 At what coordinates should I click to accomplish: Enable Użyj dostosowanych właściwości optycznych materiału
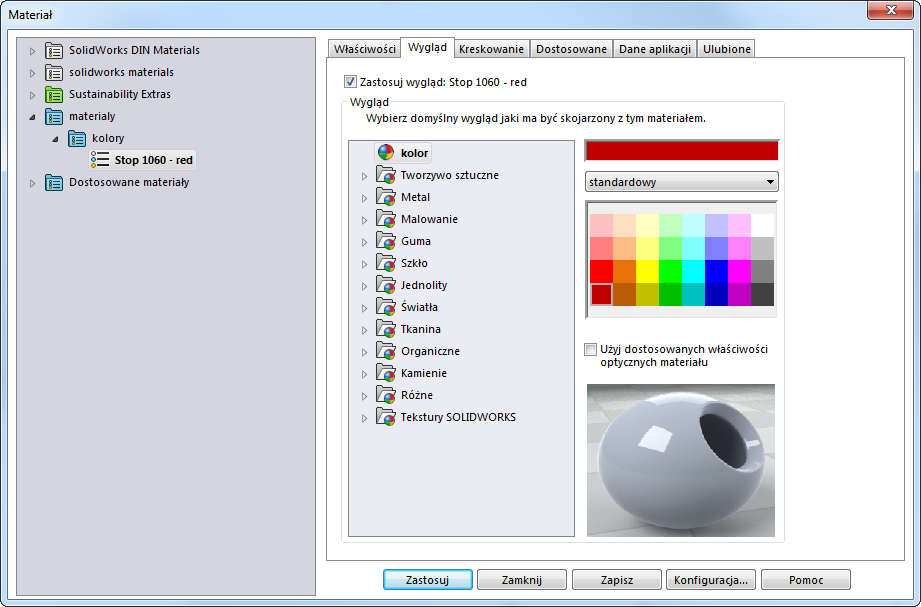click(x=591, y=350)
